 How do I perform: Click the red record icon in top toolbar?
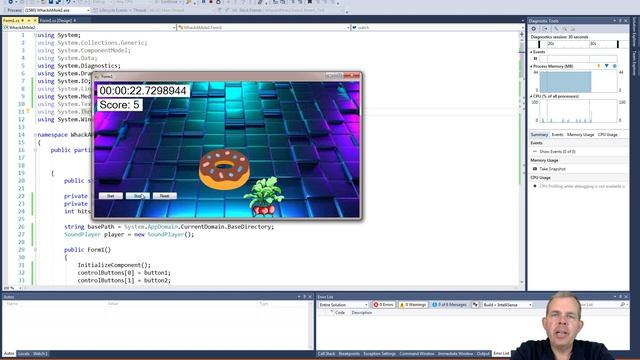[x=211, y=2]
